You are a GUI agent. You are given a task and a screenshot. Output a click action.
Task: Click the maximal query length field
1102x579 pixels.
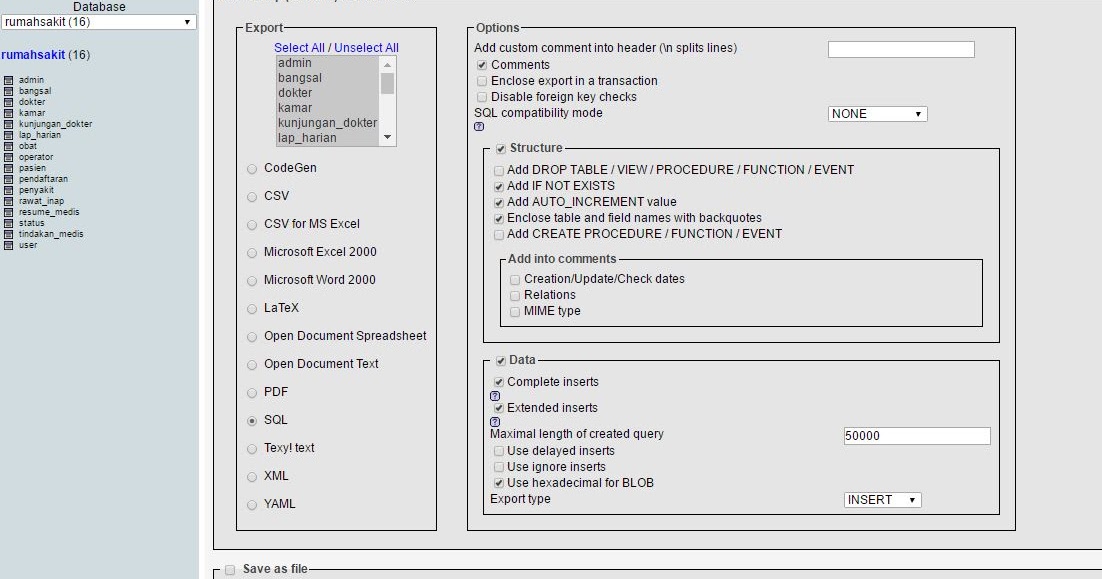[x=917, y=436]
